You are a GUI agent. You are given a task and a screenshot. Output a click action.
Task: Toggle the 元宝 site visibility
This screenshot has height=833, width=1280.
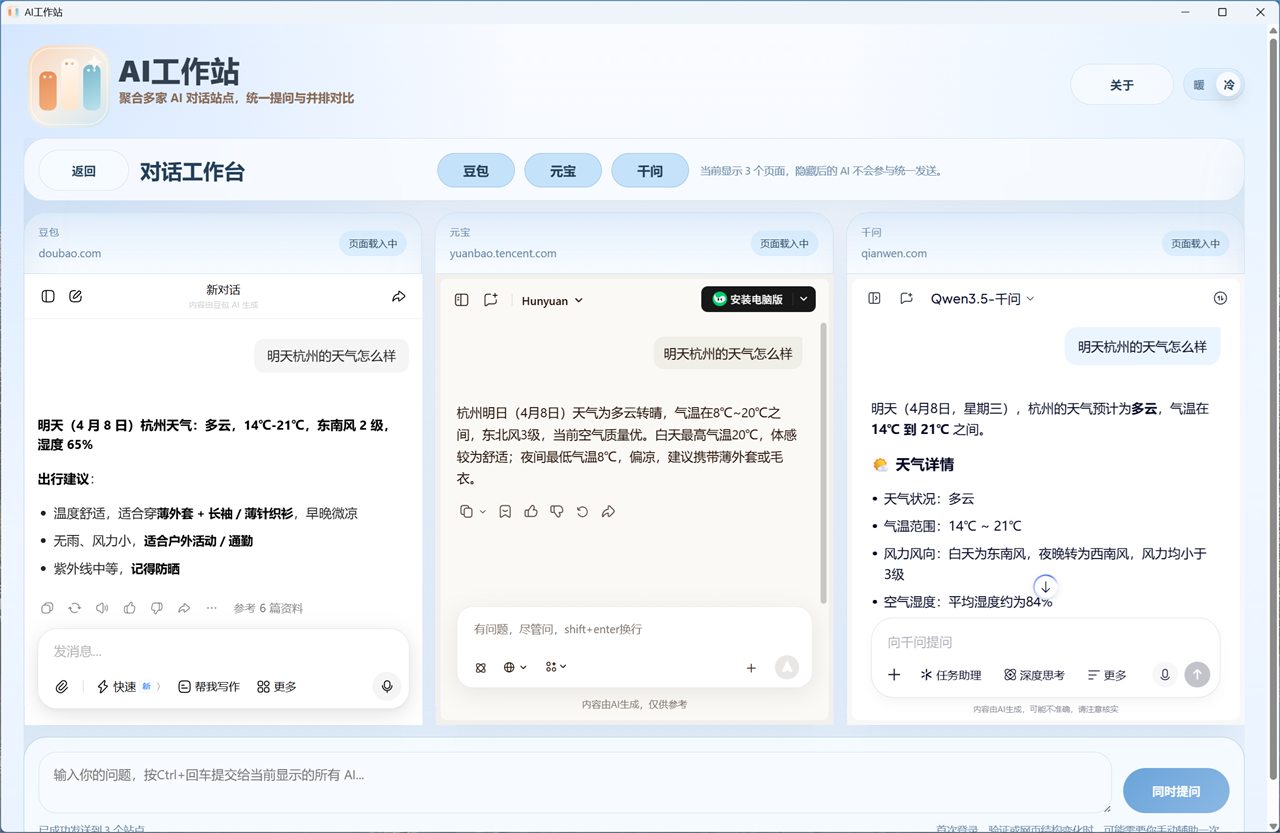[563, 170]
